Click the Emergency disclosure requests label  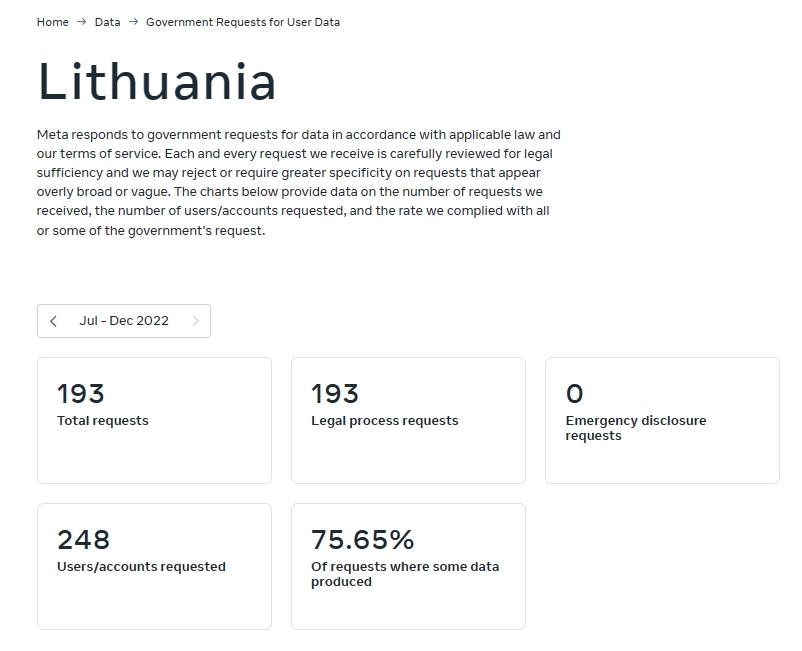click(636, 428)
